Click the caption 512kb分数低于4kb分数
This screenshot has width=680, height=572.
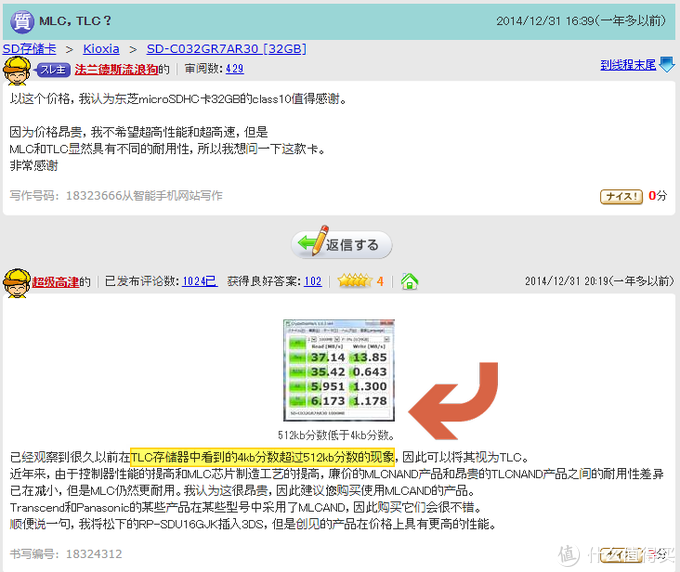[x=336, y=435]
